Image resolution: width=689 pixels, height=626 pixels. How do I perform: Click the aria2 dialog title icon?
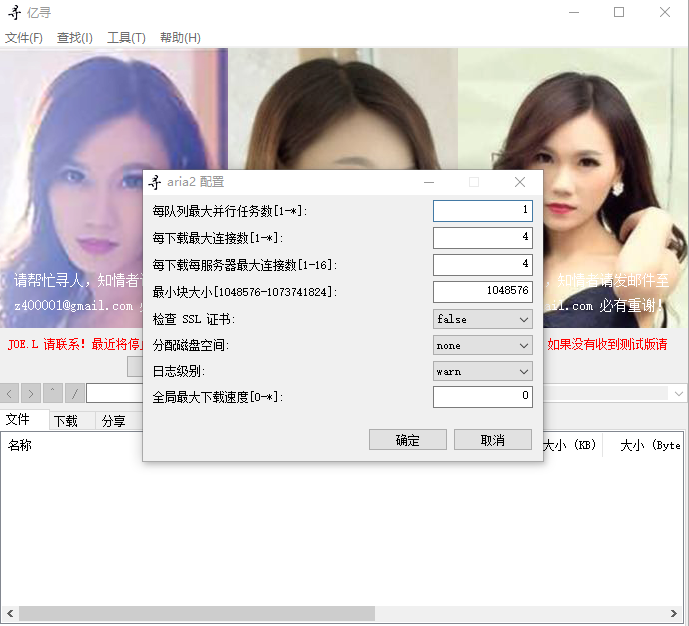point(155,182)
